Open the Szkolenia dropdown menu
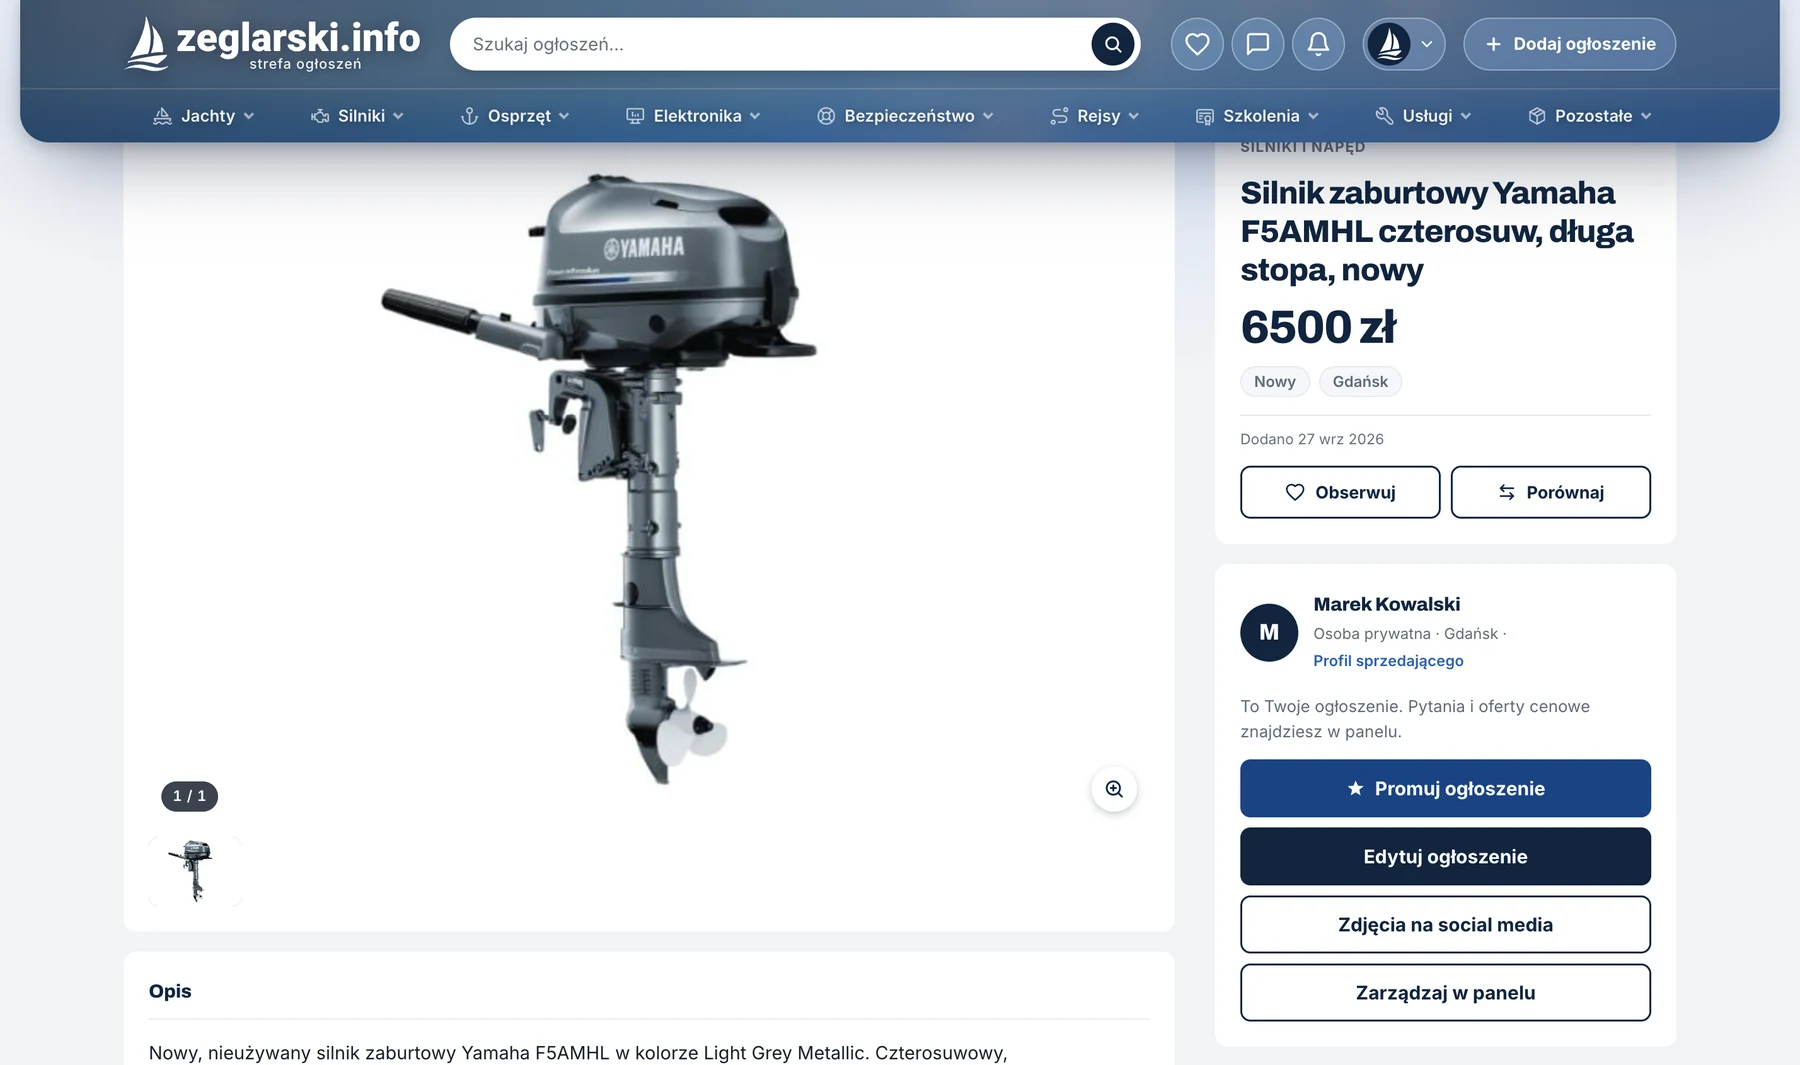The image size is (1800, 1065). [x=1258, y=116]
